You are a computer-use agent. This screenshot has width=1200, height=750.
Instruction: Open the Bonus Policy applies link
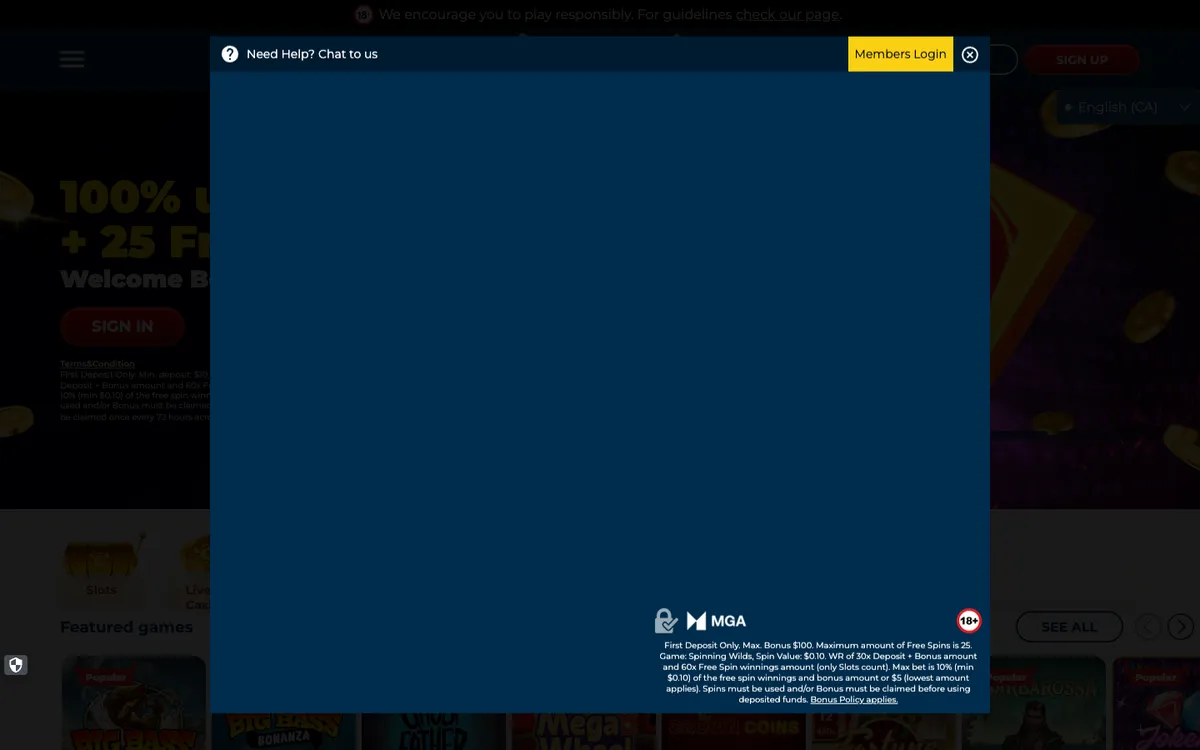tap(854, 700)
